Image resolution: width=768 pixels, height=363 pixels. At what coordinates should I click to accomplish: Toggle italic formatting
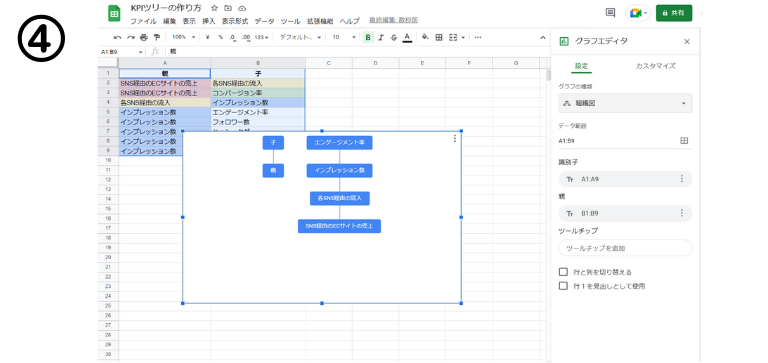pos(381,37)
